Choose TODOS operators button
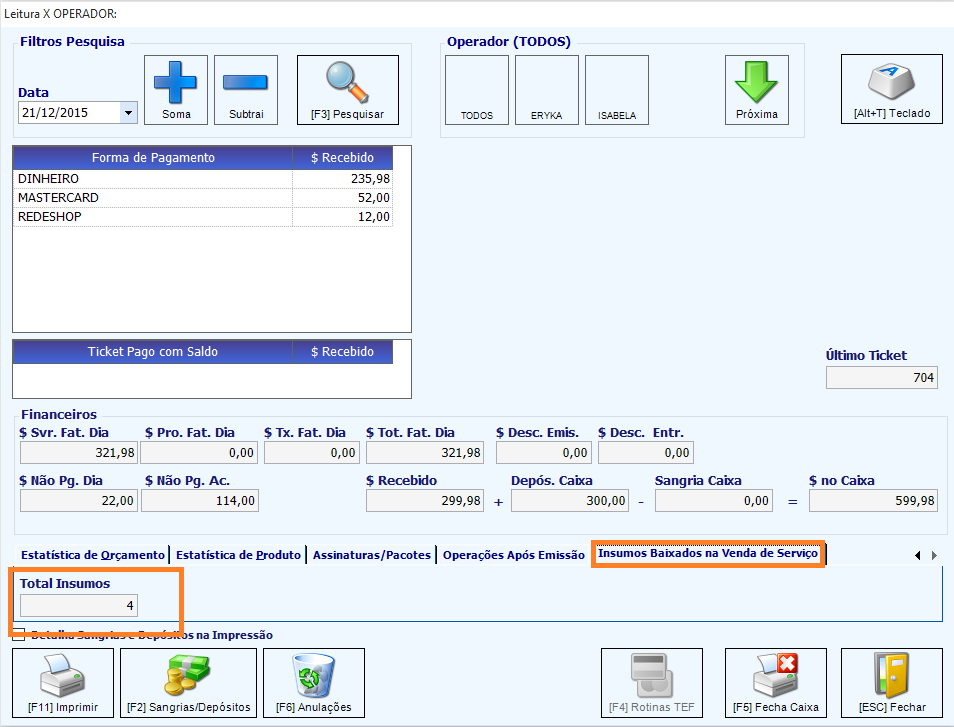Screen dimensions: 954x727 (x=476, y=90)
